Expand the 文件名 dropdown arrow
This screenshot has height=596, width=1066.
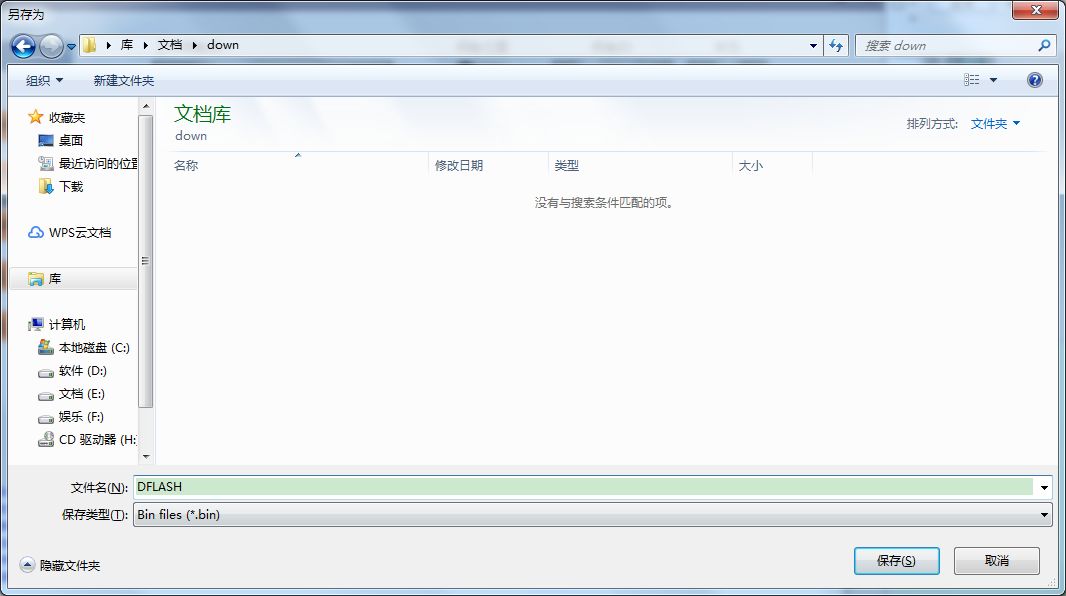(1044, 487)
